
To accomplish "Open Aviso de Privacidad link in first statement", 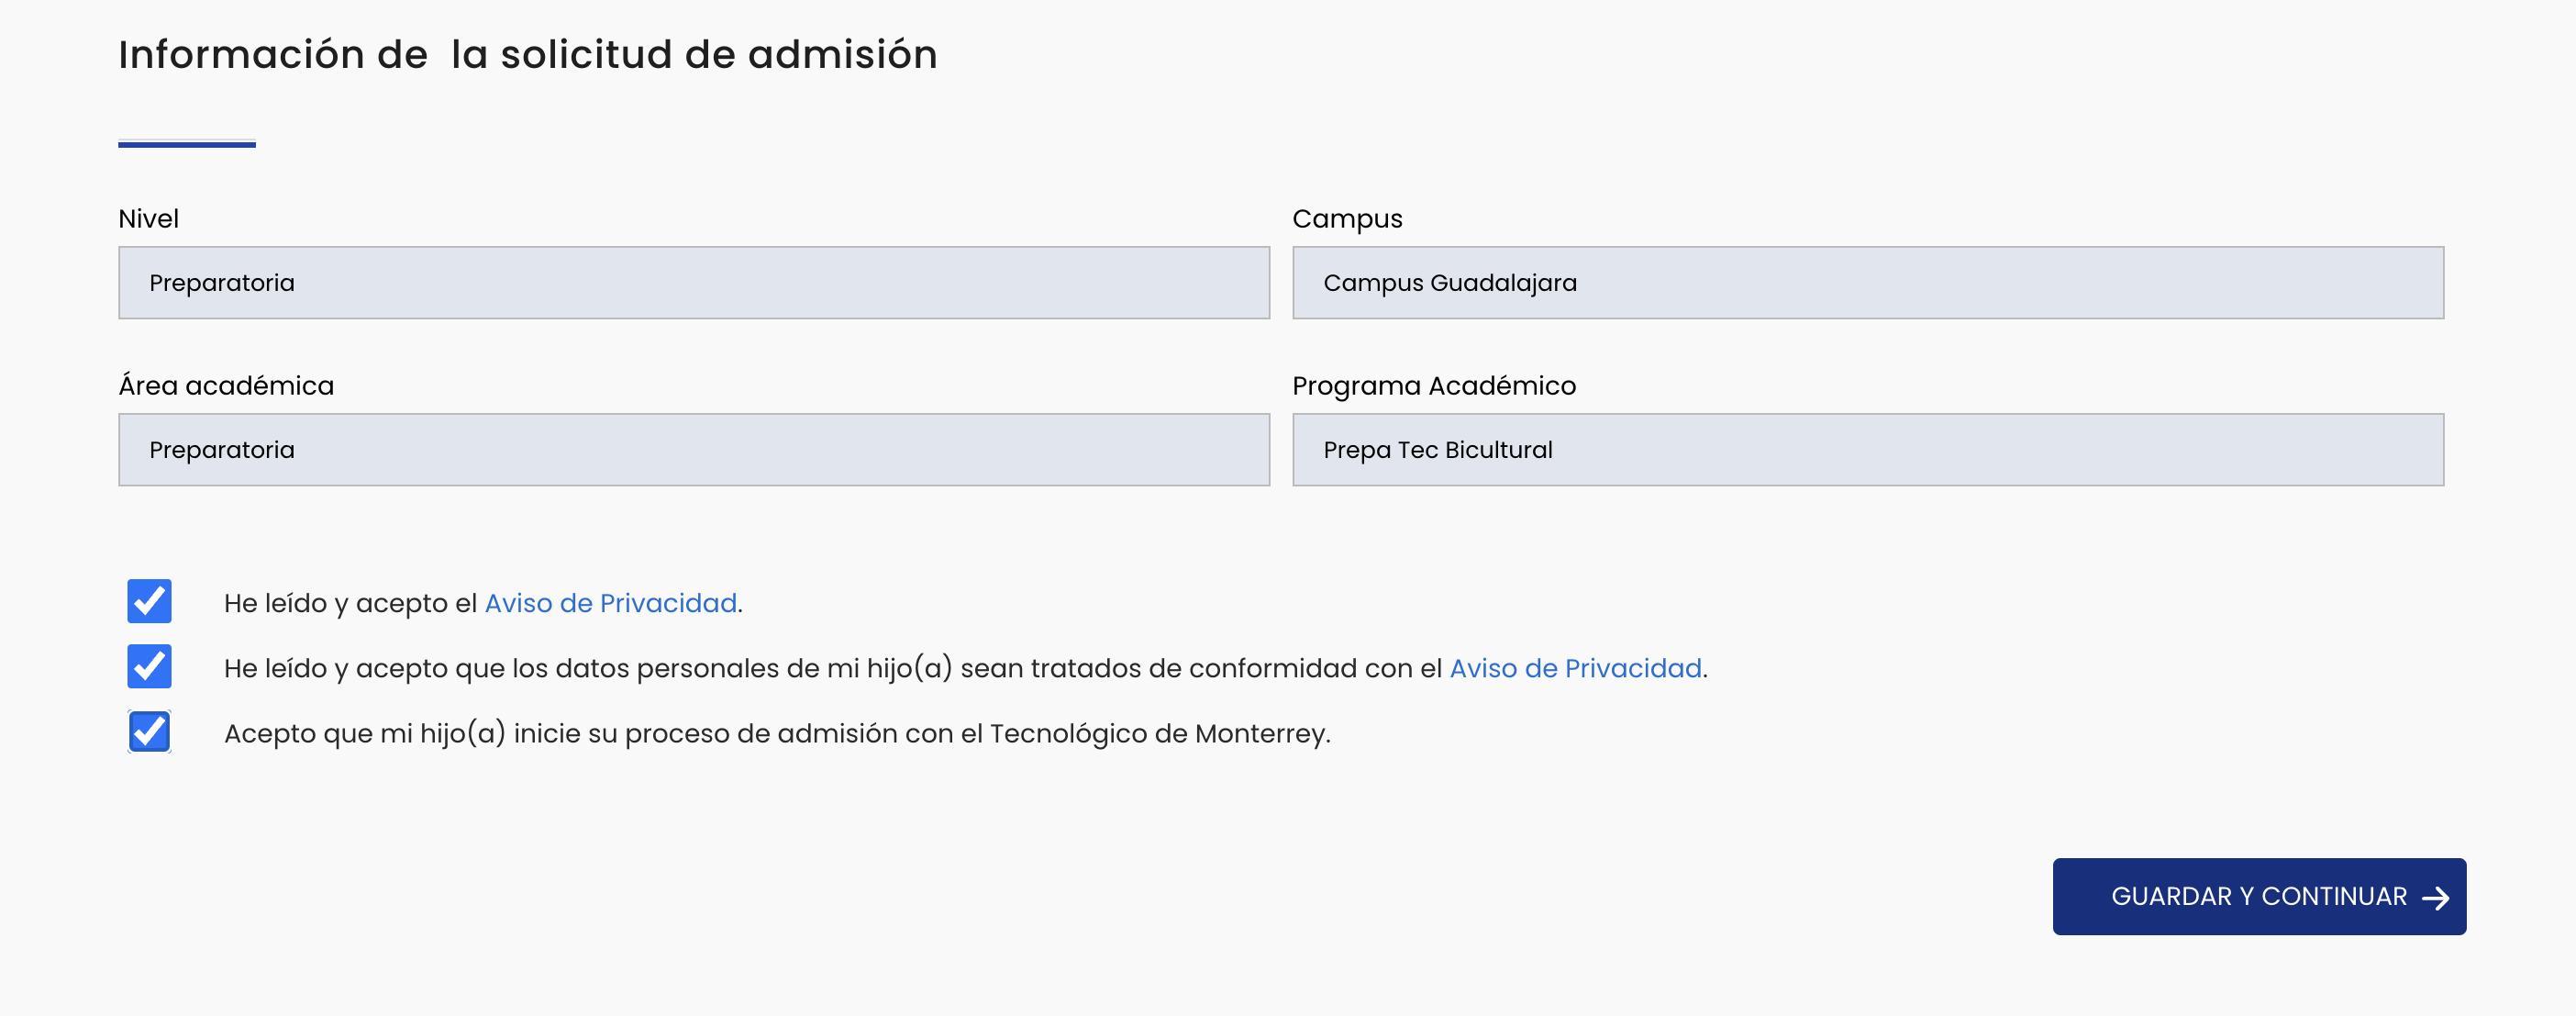I will (x=610, y=603).
